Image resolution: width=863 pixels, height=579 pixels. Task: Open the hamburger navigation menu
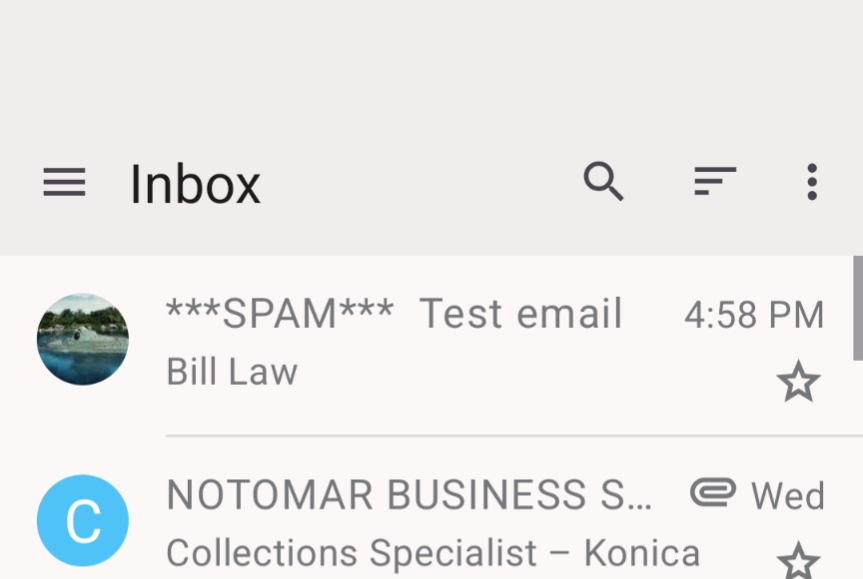(64, 183)
